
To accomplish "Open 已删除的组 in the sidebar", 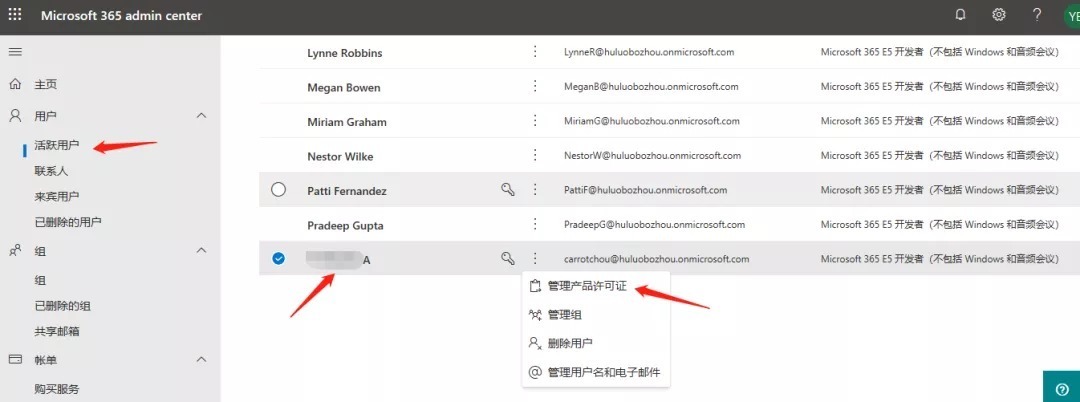I will click(x=63, y=306).
